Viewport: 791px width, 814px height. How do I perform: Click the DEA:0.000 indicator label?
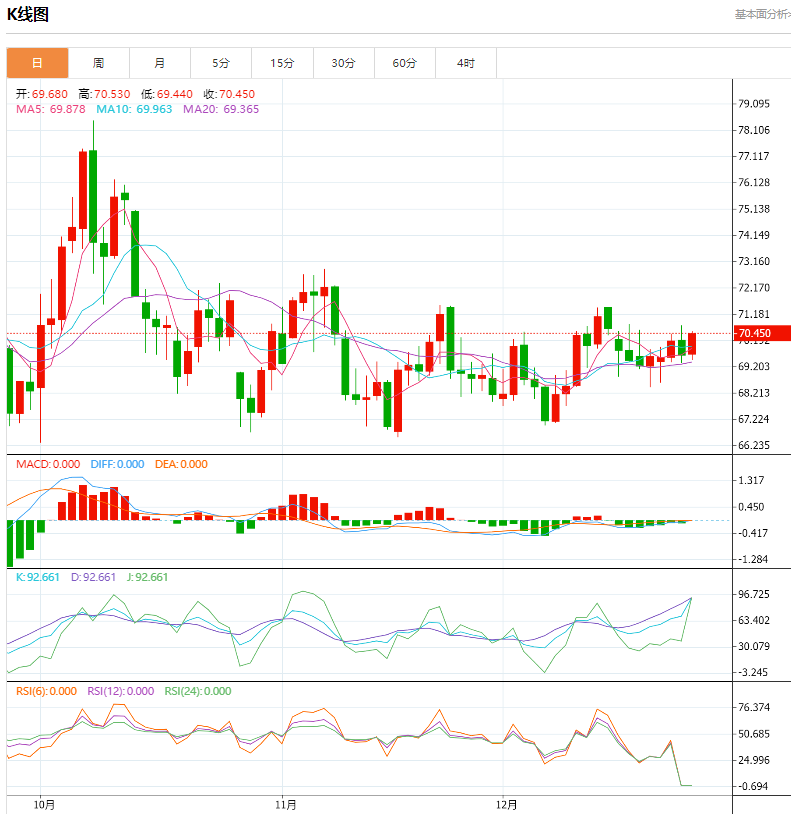[x=181, y=464]
